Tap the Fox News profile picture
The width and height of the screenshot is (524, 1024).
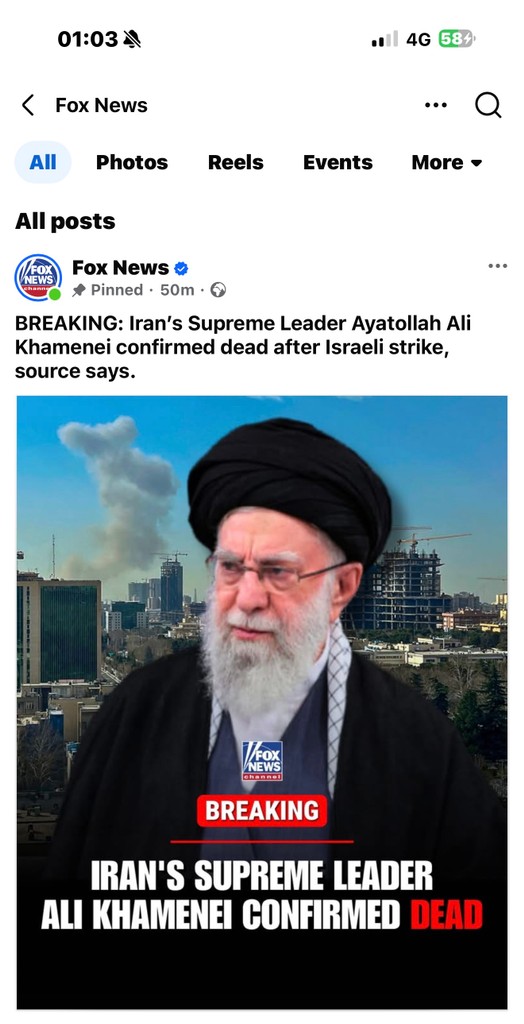pyautogui.click(x=39, y=278)
